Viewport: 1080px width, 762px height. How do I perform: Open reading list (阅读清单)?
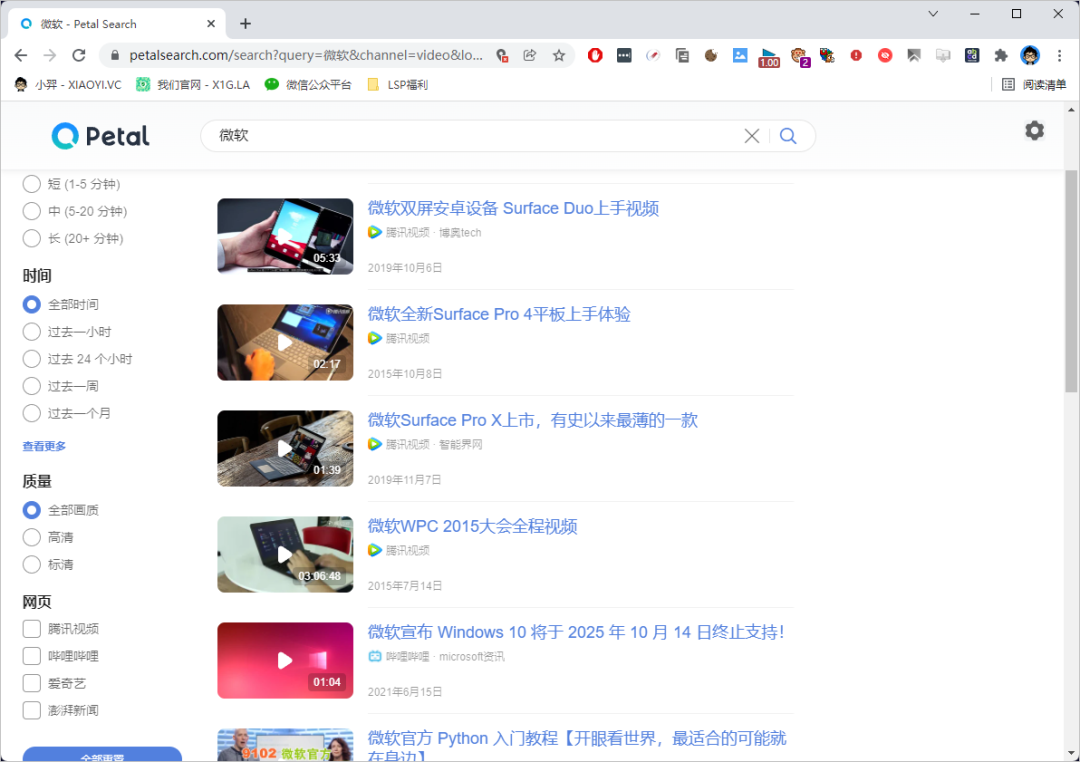1033,85
